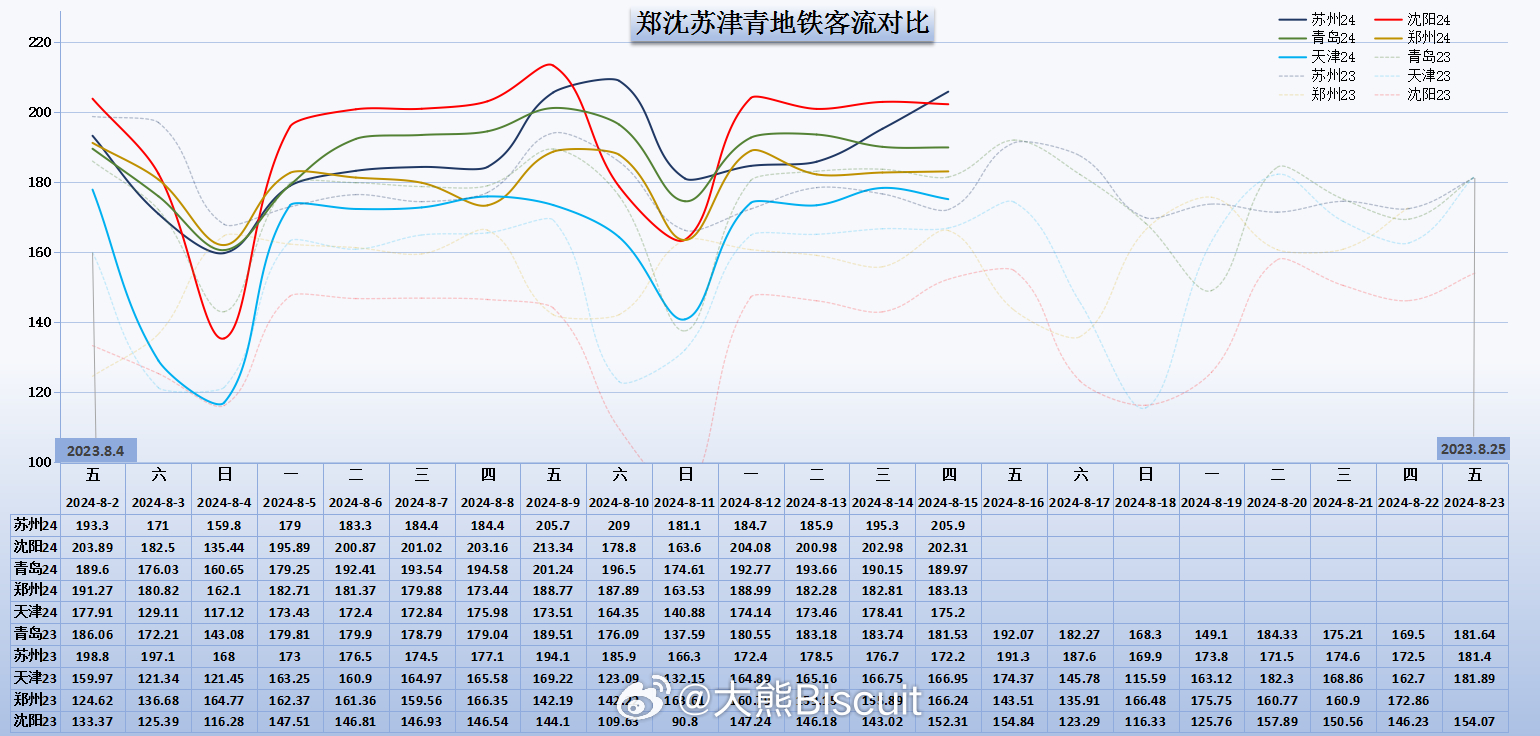Click the 苏州24 table row label

[x=35, y=525]
